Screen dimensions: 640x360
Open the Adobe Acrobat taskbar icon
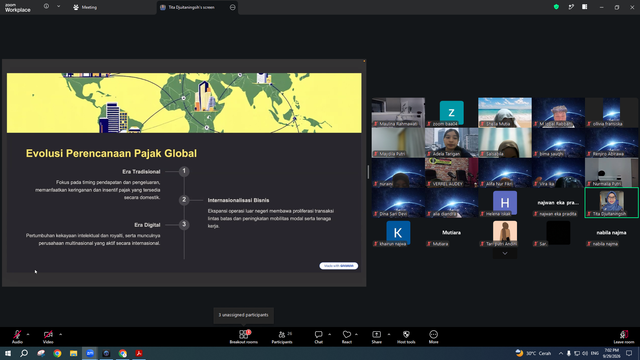coord(139,353)
